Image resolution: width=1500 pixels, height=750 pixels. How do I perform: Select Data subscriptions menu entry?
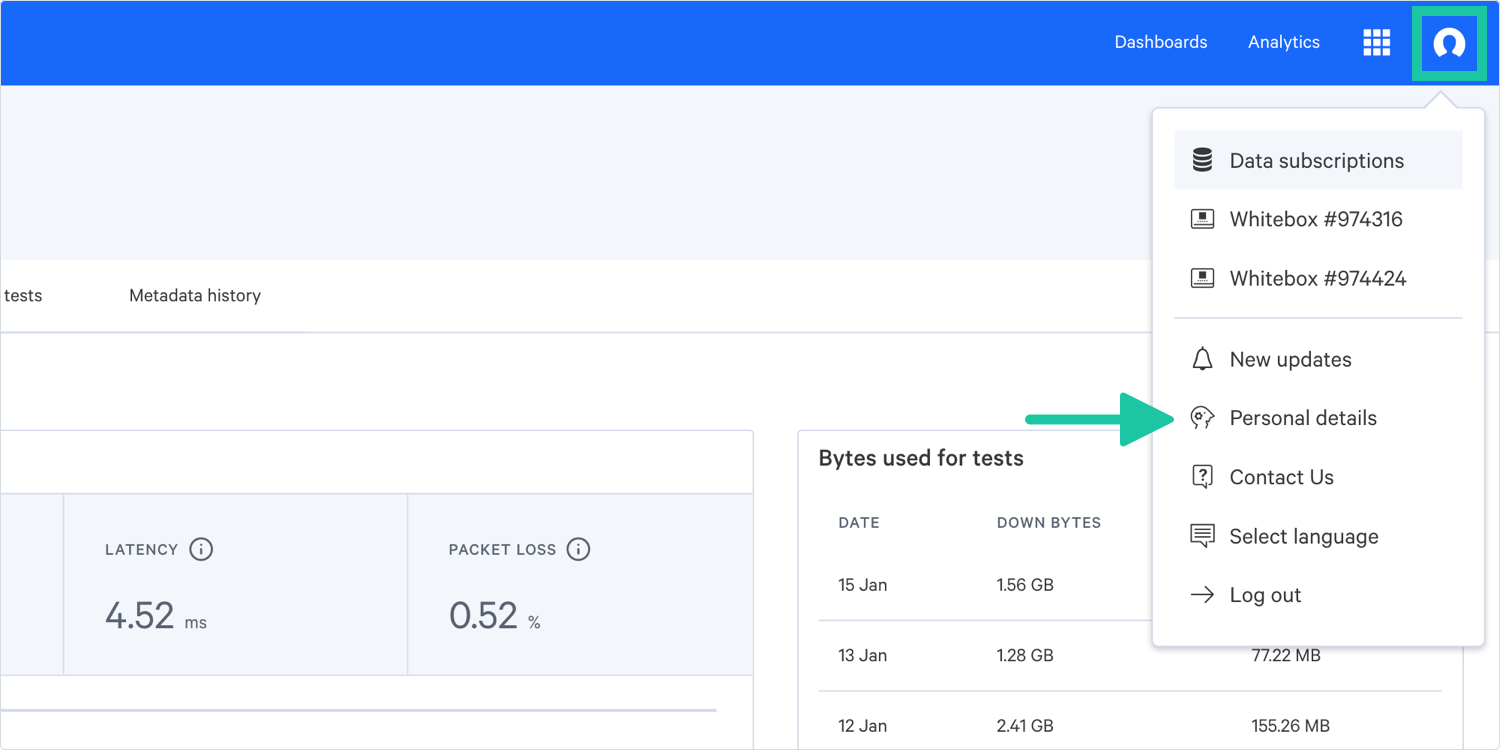click(x=1316, y=161)
